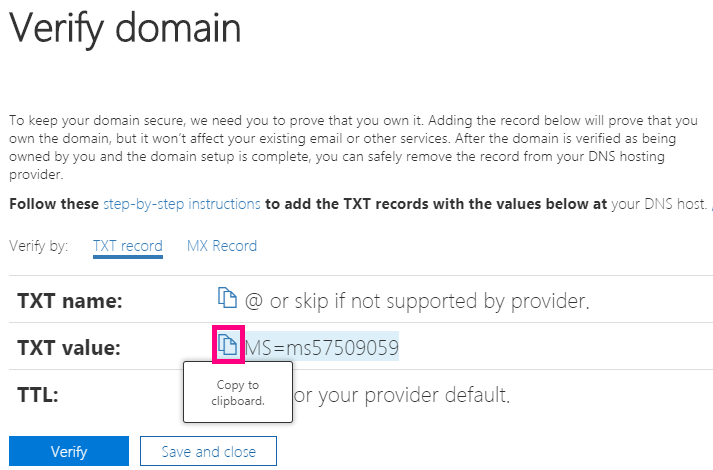Click the 'or your provider default' TTL text

click(x=402, y=395)
